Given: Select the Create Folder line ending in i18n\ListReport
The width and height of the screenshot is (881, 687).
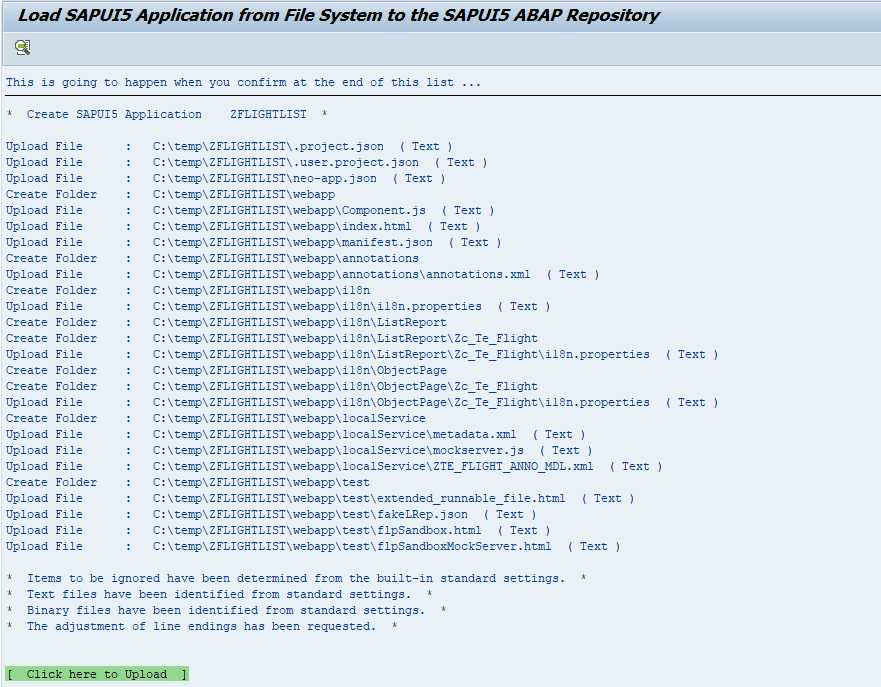Looking at the screenshot, I should point(226,322).
